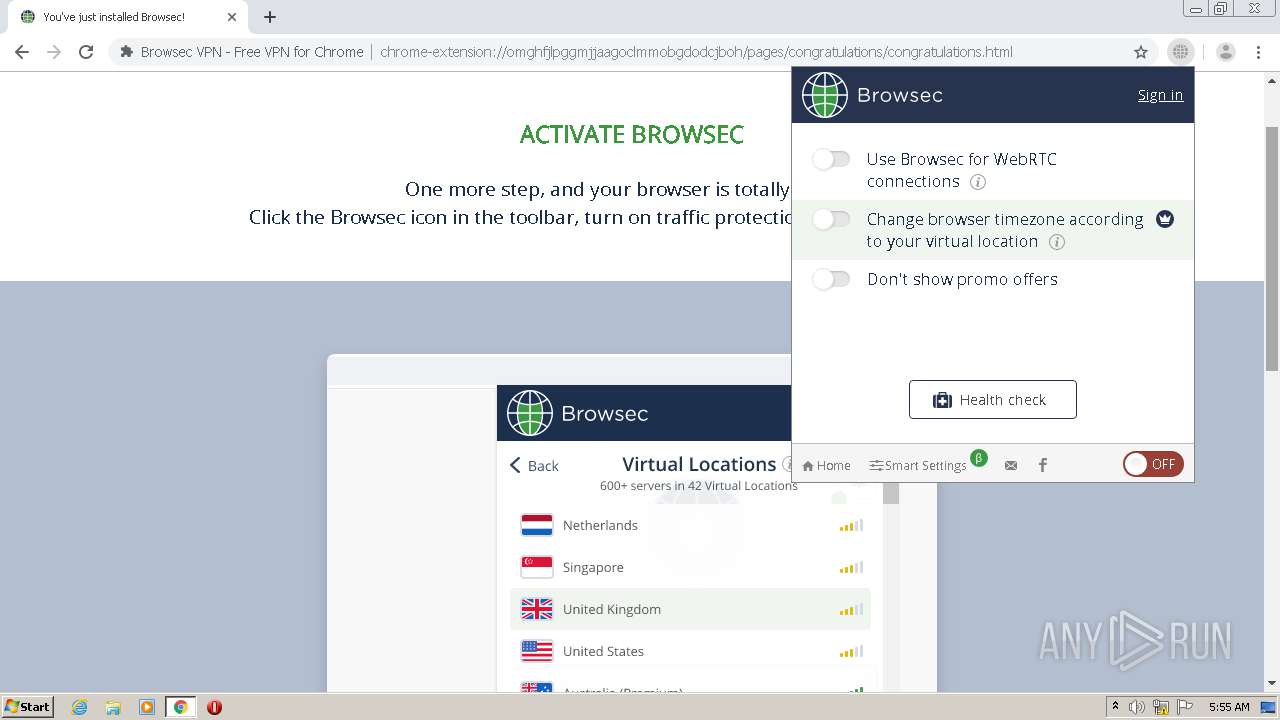Click the volume speaker tray icon
Screen dimensions: 1280x720
1137,707
